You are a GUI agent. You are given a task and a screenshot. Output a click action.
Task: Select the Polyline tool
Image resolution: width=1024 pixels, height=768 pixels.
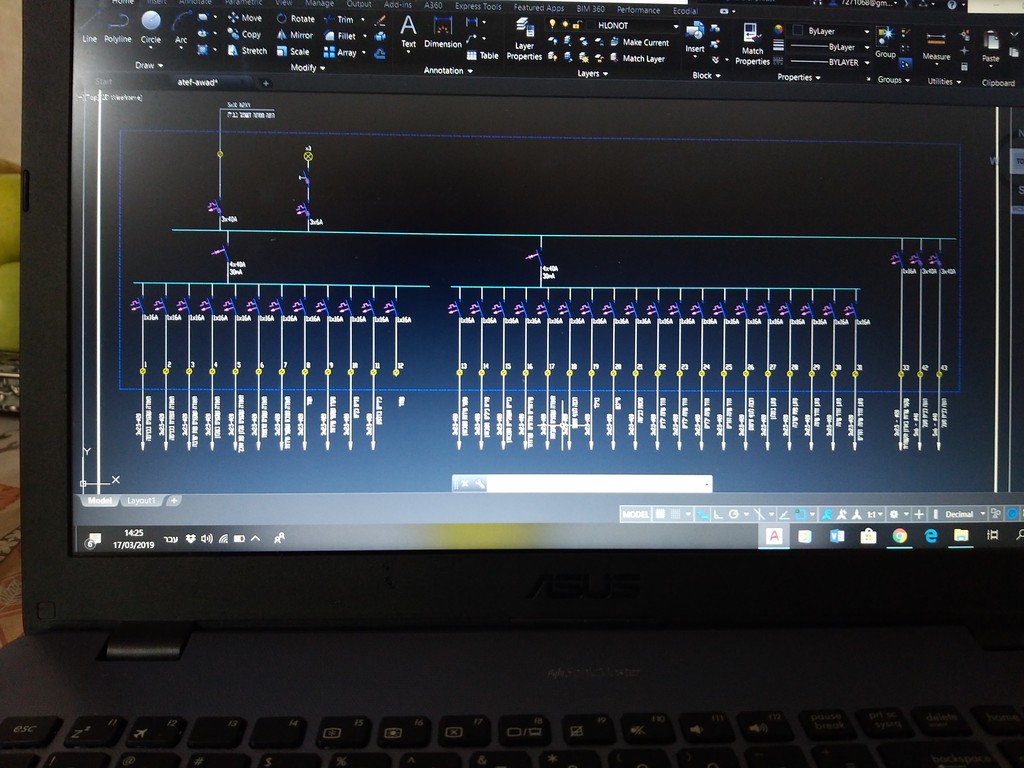point(118,30)
